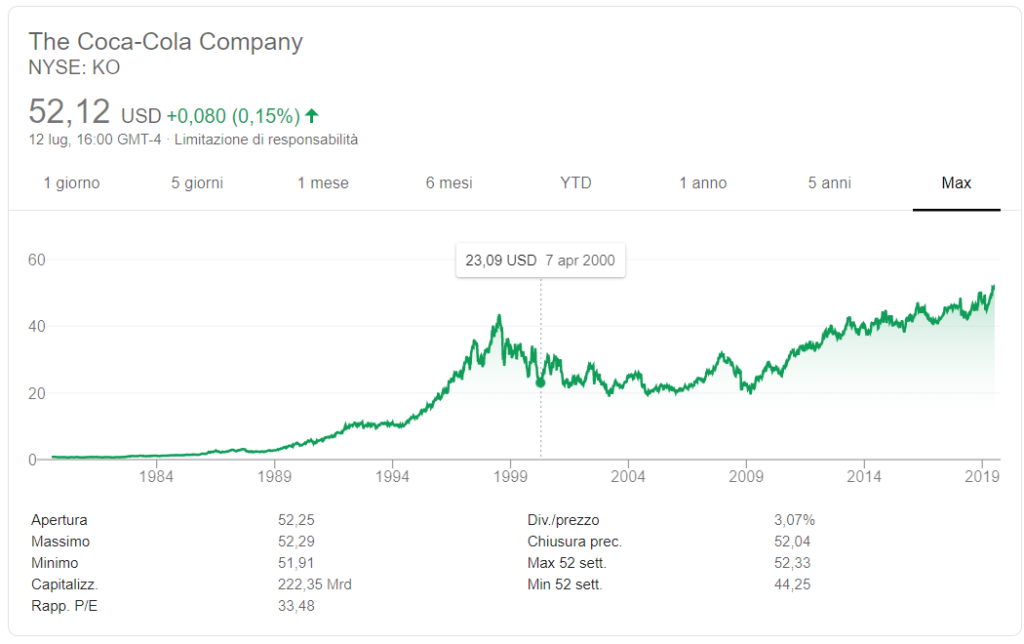The image size is (1024, 644).
Task: Click the 222,35 Mrd capitalization value
Action: click(315, 585)
